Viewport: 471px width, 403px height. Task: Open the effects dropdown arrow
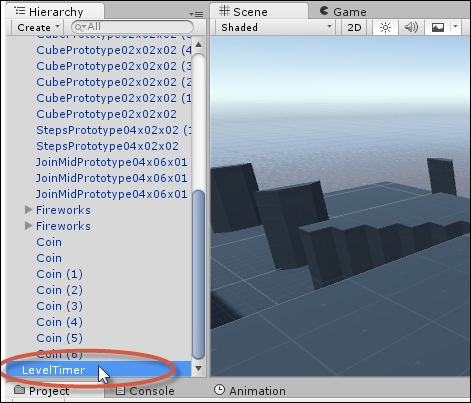(x=456, y=27)
